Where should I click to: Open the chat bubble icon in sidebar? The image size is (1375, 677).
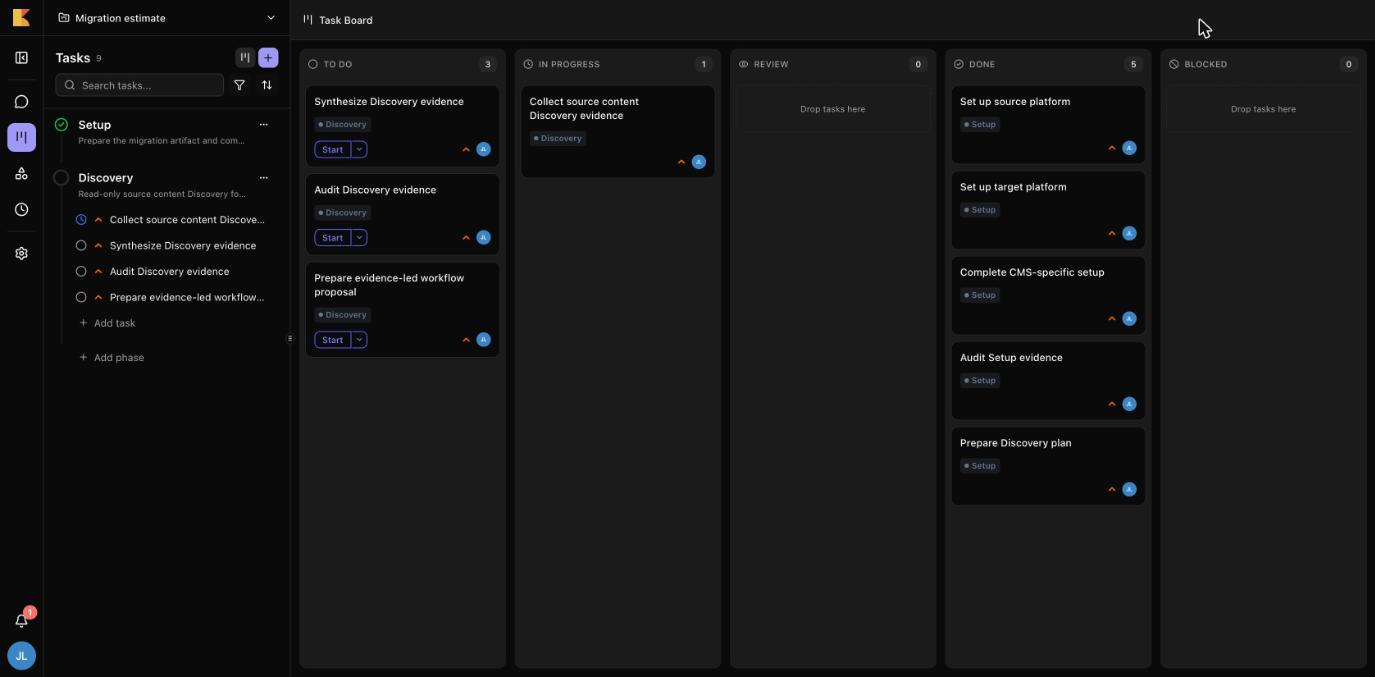(21, 101)
